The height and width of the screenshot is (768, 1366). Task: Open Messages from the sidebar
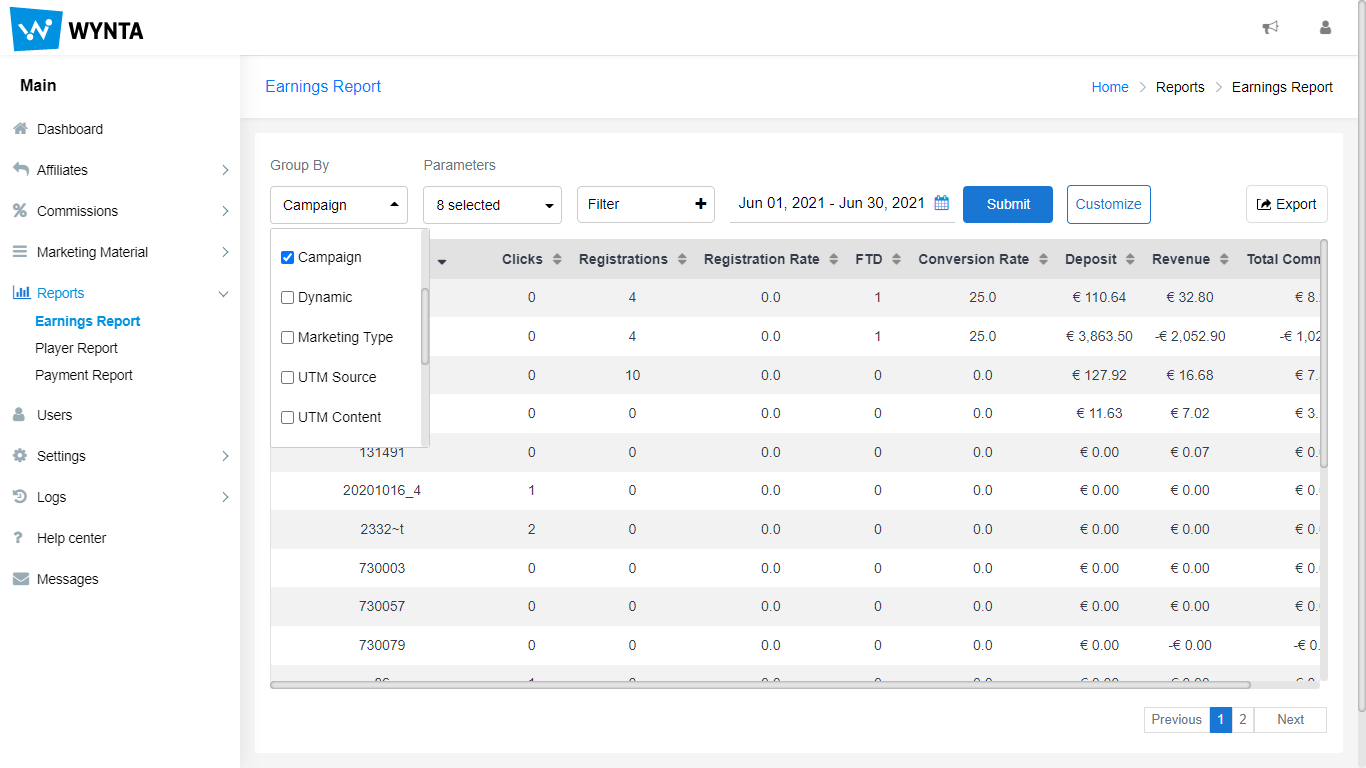point(67,579)
